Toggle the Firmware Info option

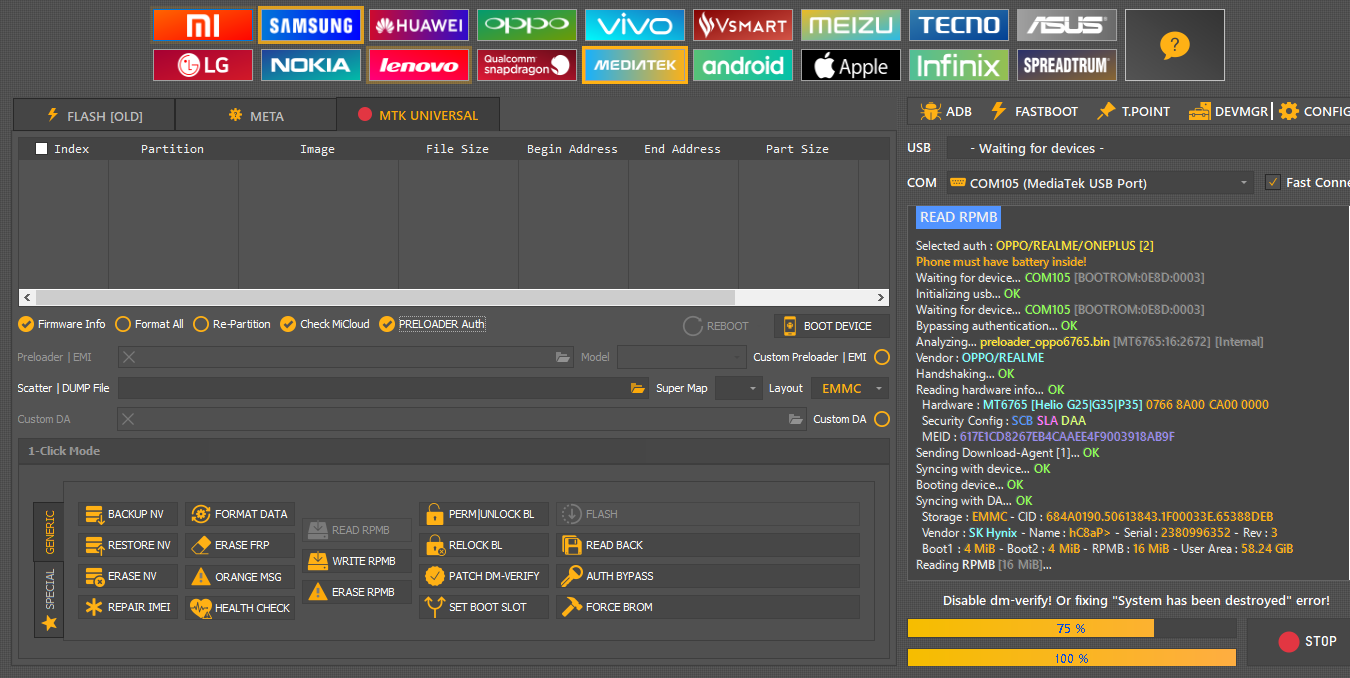[x=26, y=324]
